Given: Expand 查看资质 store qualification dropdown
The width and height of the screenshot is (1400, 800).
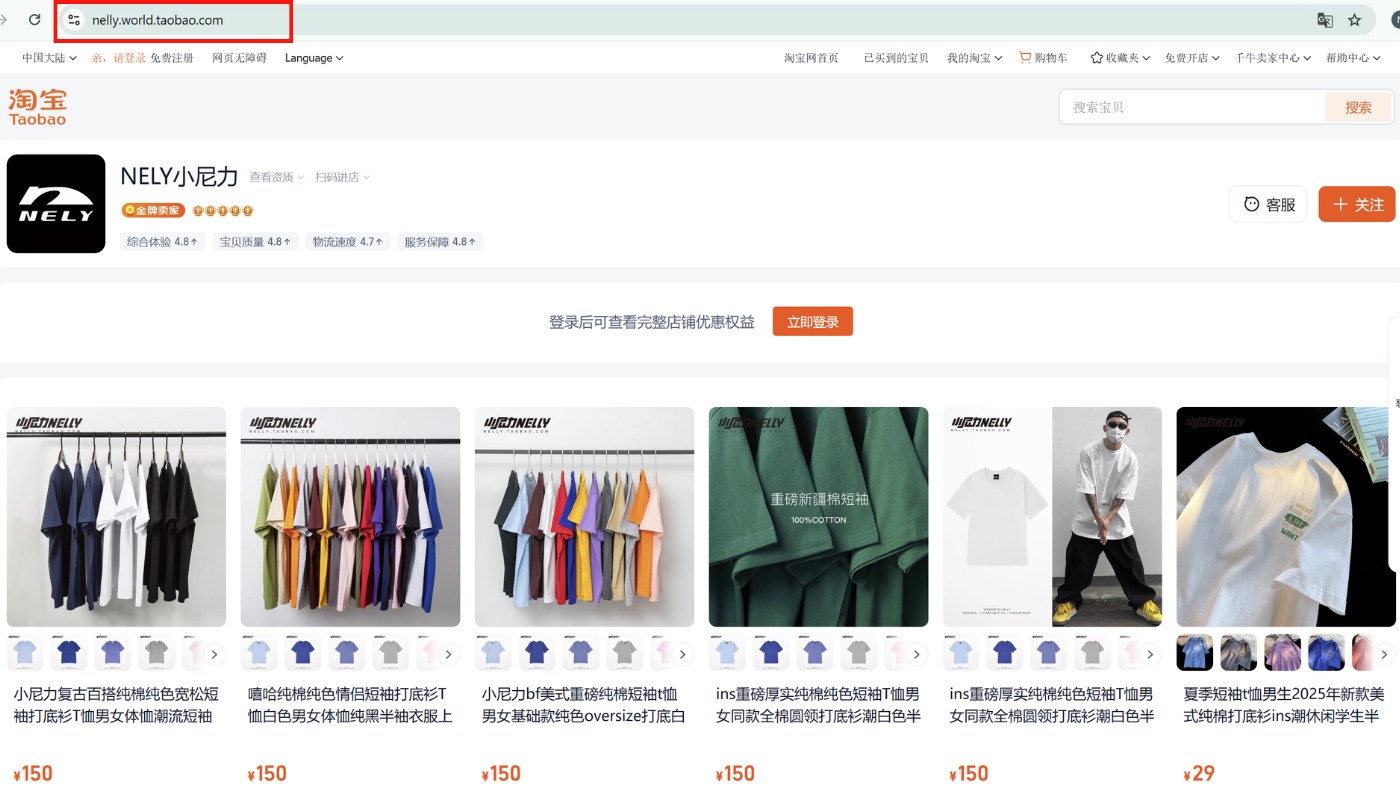Looking at the screenshot, I should tap(277, 177).
